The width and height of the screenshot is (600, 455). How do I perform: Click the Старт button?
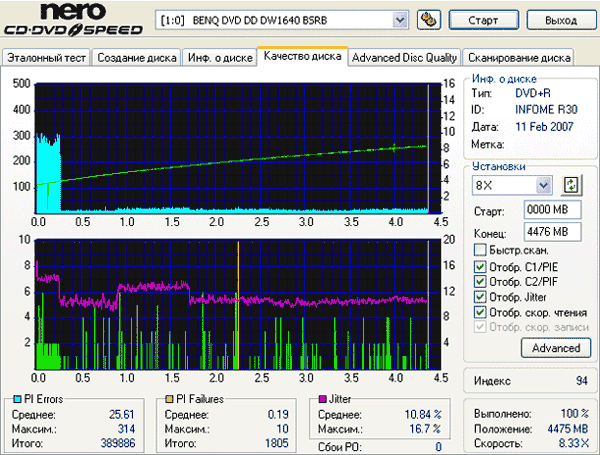tap(484, 20)
